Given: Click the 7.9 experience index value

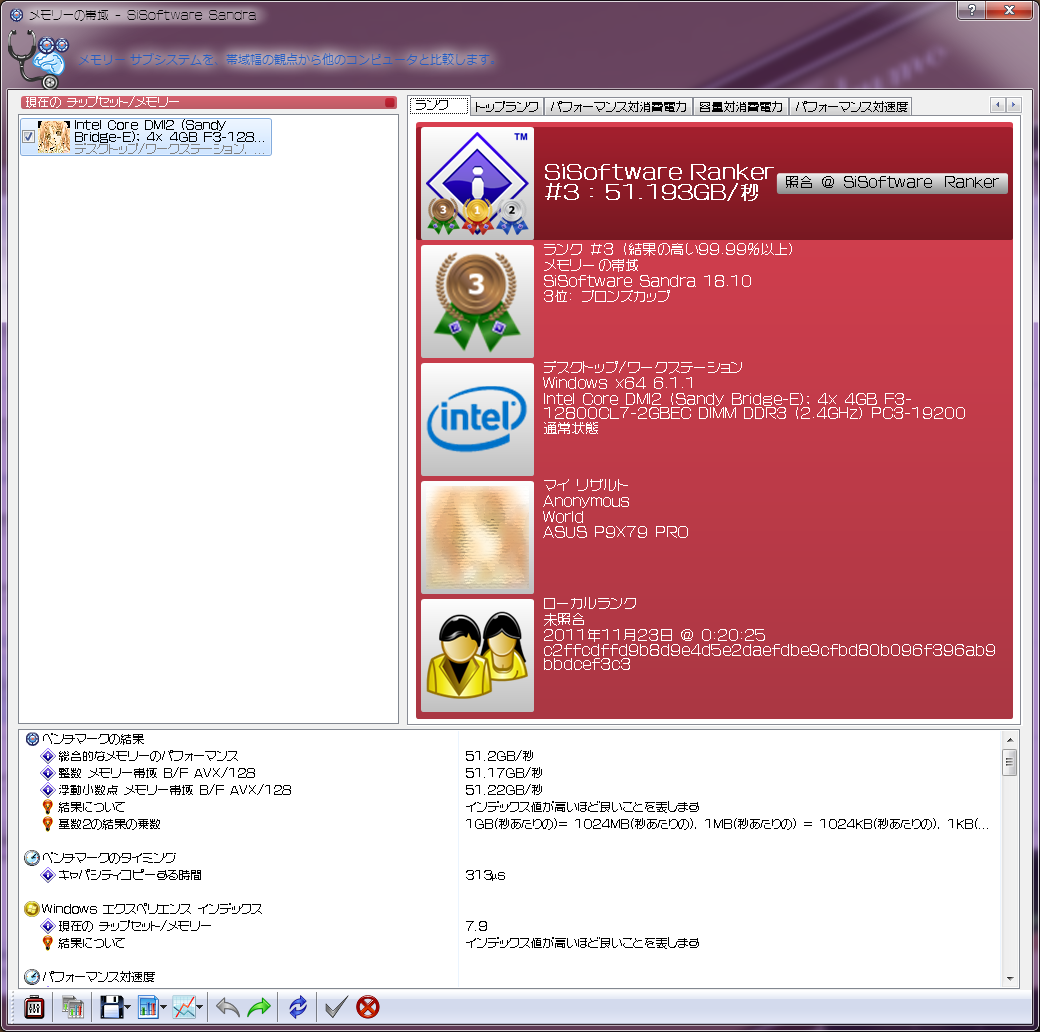Looking at the screenshot, I should pyautogui.click(x=476, y=926).
